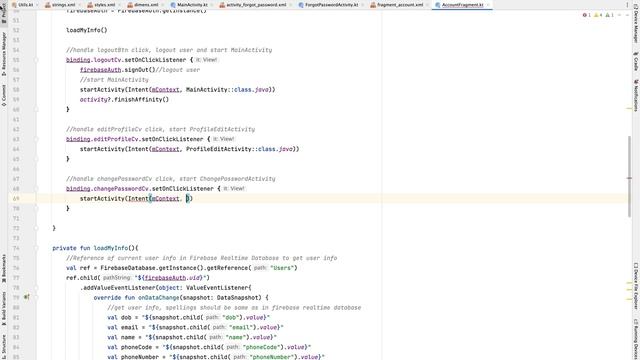Image resolution: width=640 pixels, height=360 pixels.
Task: Open activity_forgot_password.xml tab
Action: pyautogui.click(x=256, y=5)
